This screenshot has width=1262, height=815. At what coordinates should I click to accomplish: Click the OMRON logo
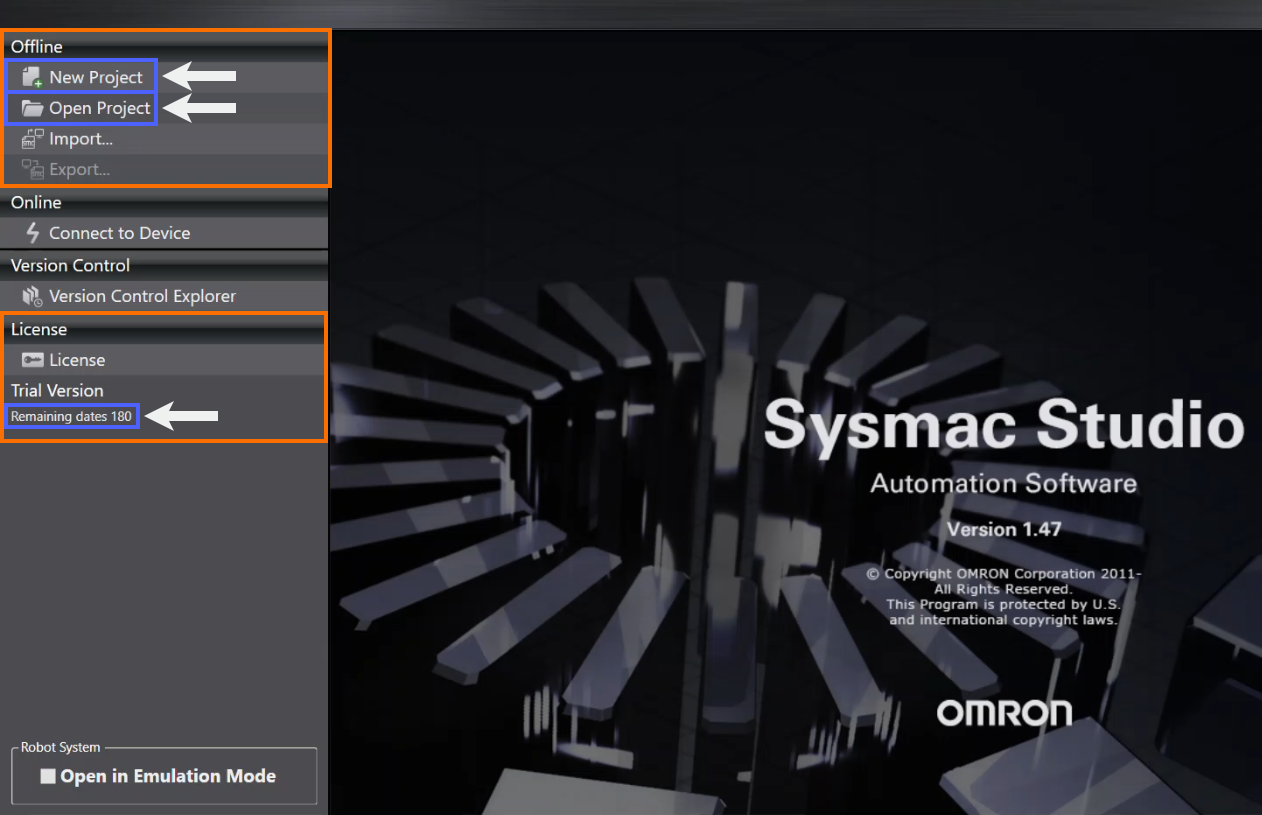coord(1004,713)
